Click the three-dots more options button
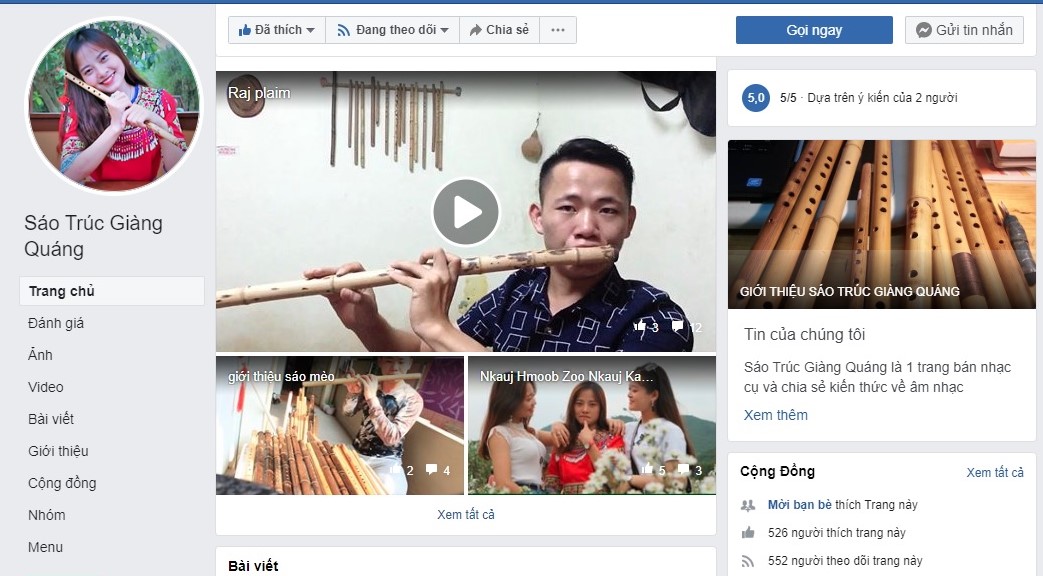 [x=557, y=30]
